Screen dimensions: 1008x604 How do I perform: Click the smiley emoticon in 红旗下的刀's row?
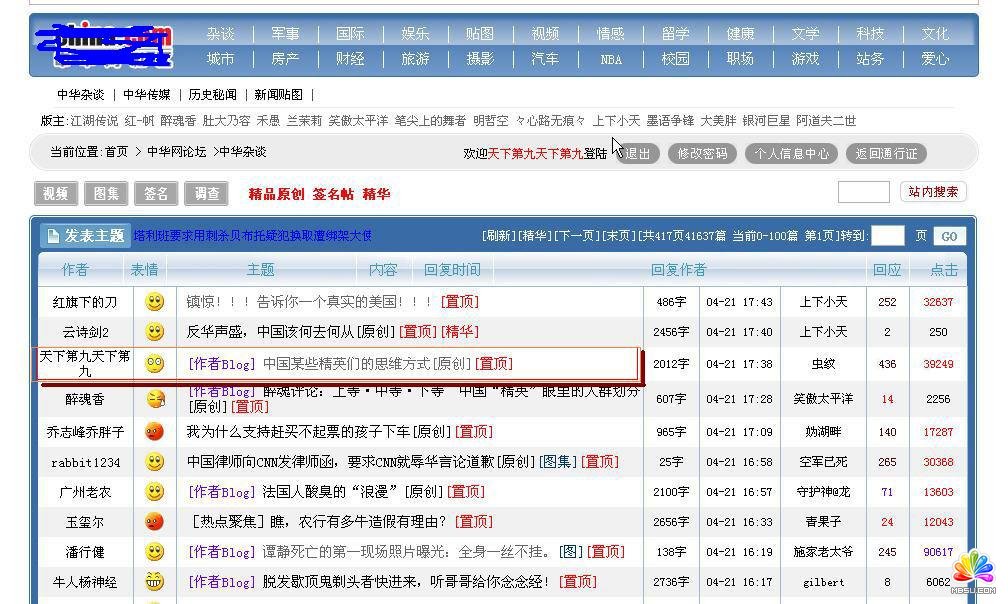point(154,301)
